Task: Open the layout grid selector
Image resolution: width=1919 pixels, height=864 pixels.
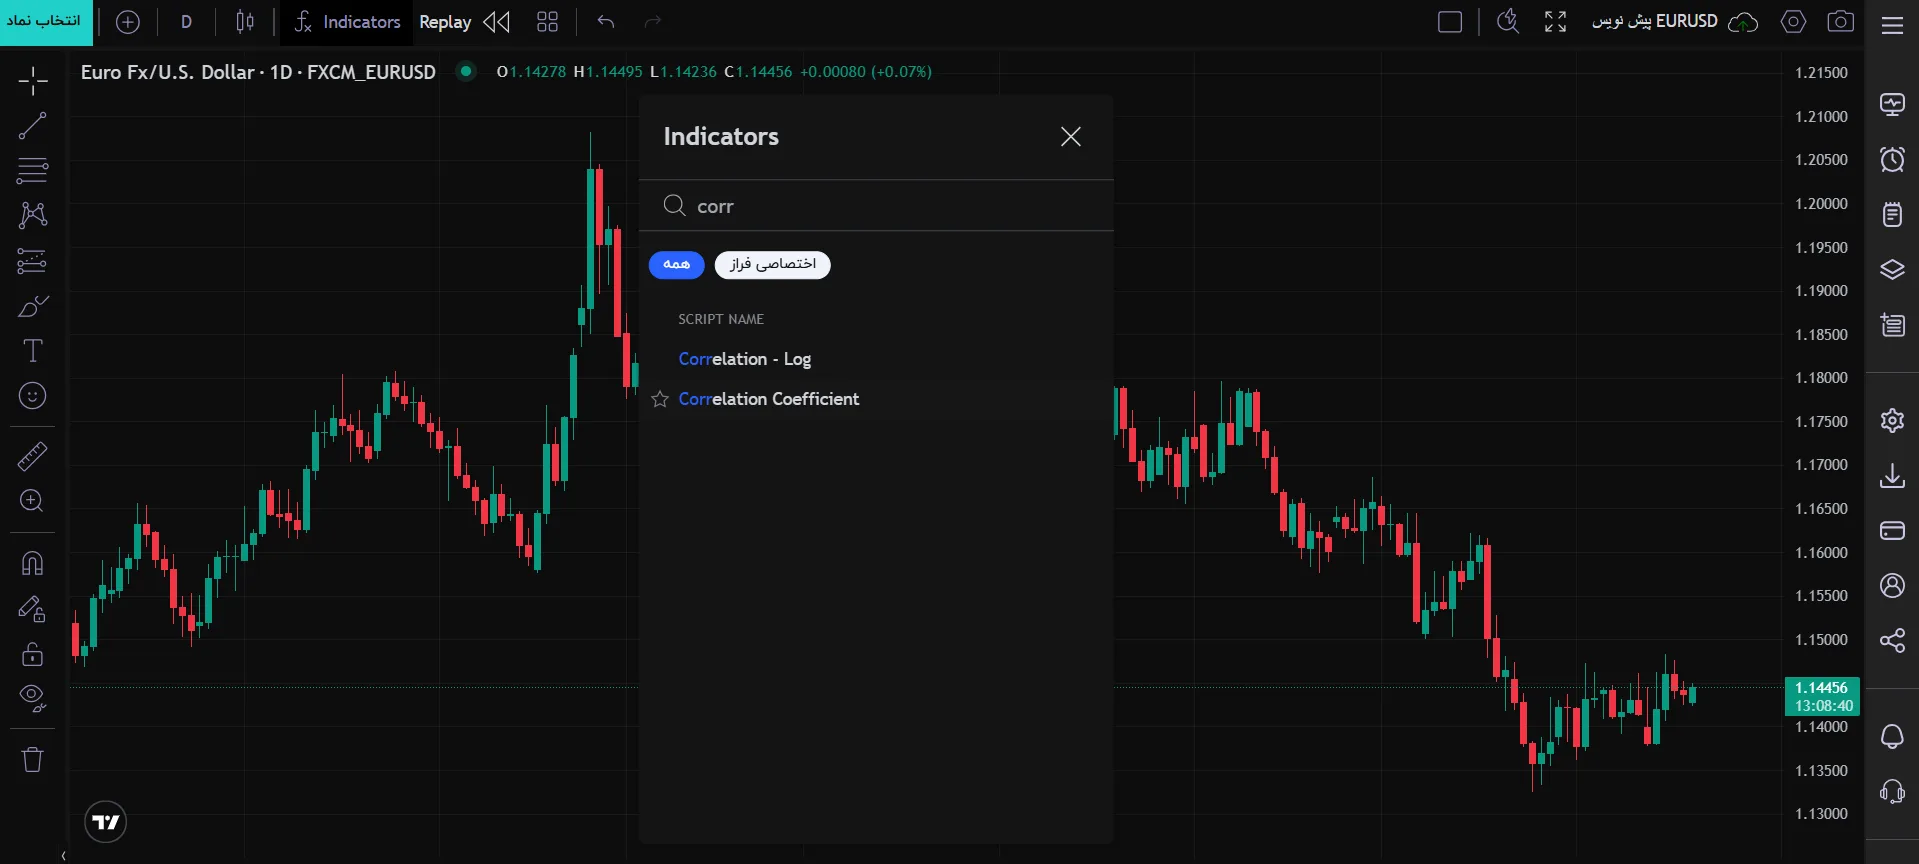Action: click(547, 22)
